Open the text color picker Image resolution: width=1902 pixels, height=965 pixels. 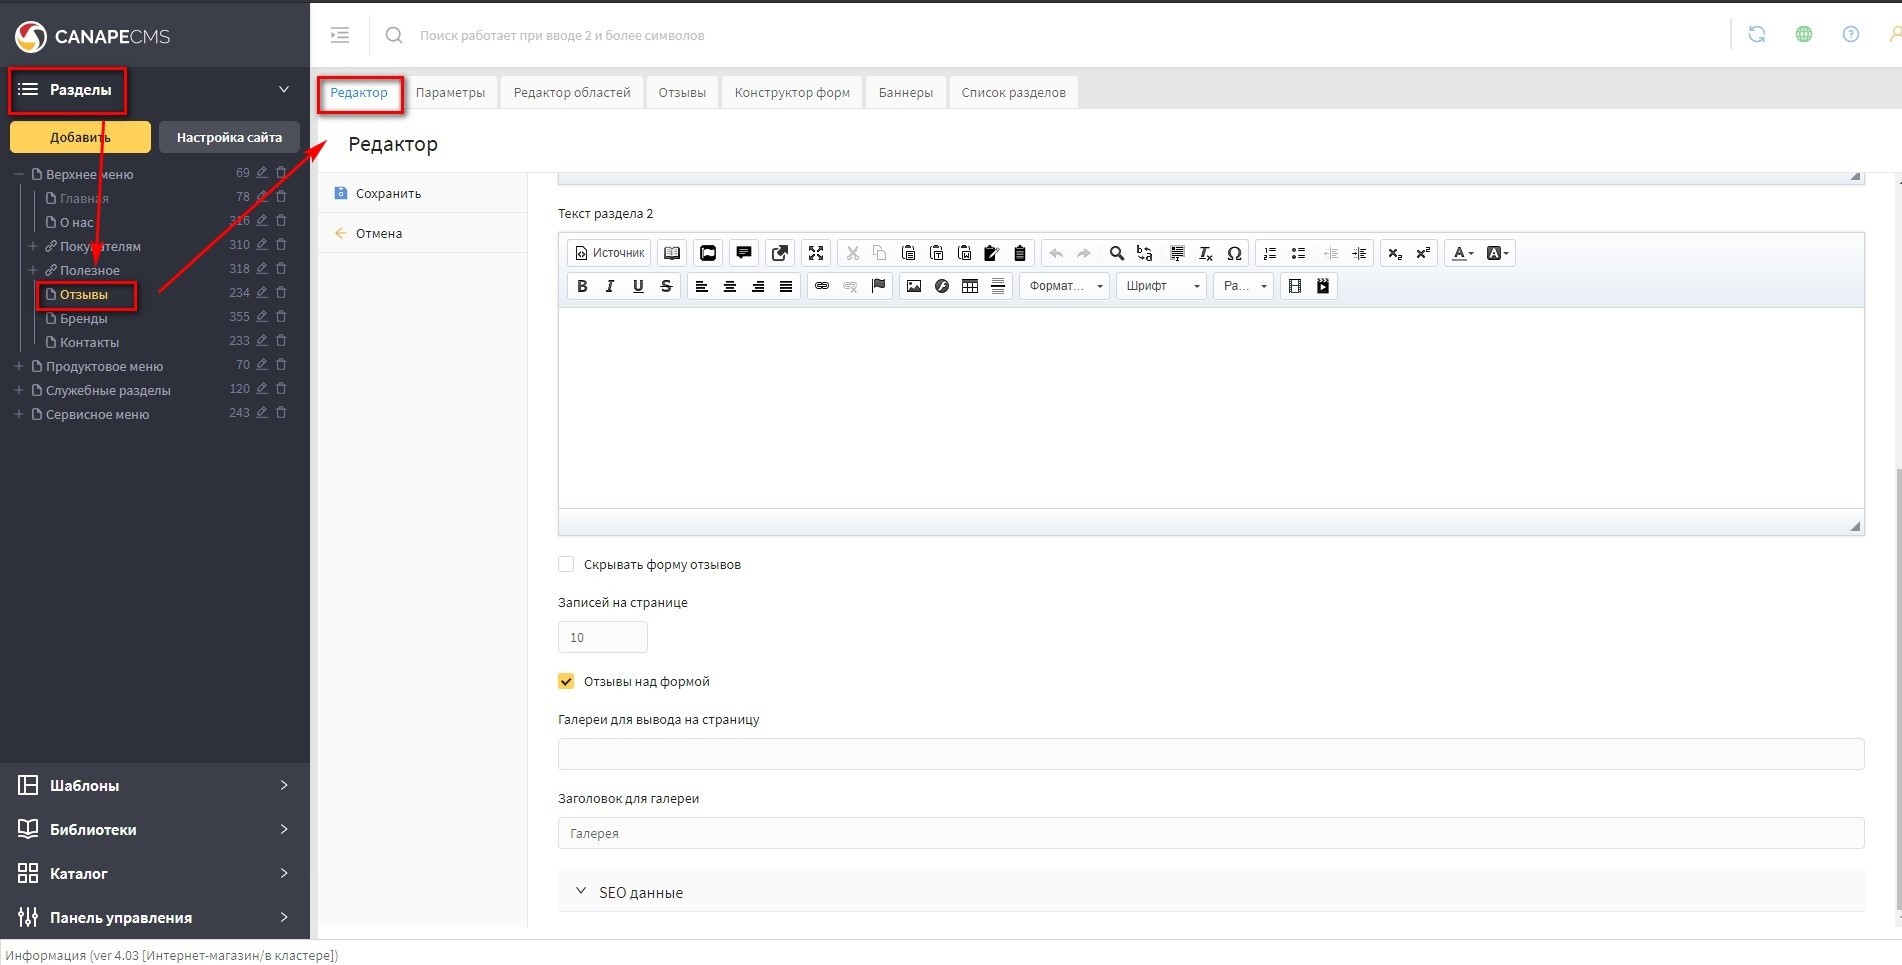[1462, 253]
